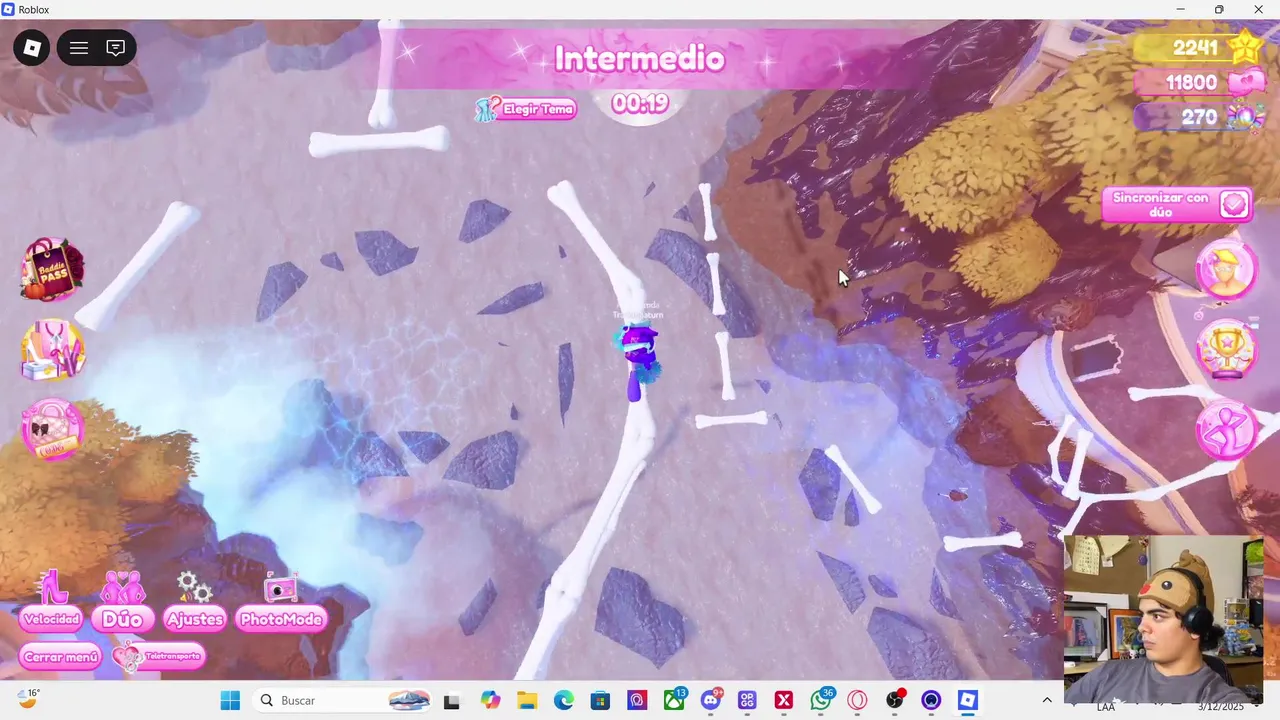Screen dimensions: 1280x720
Task: Open the Roblox logo menu
Action: click(x=32, y=47)
